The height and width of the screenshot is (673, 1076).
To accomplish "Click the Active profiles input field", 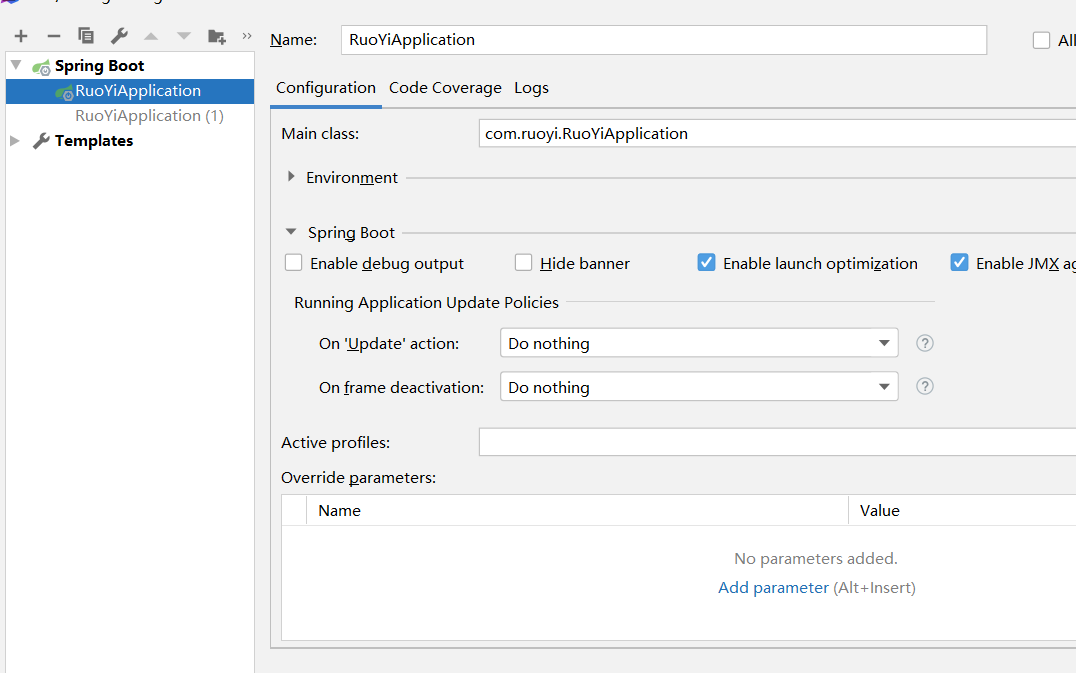I will coord(776,442).
